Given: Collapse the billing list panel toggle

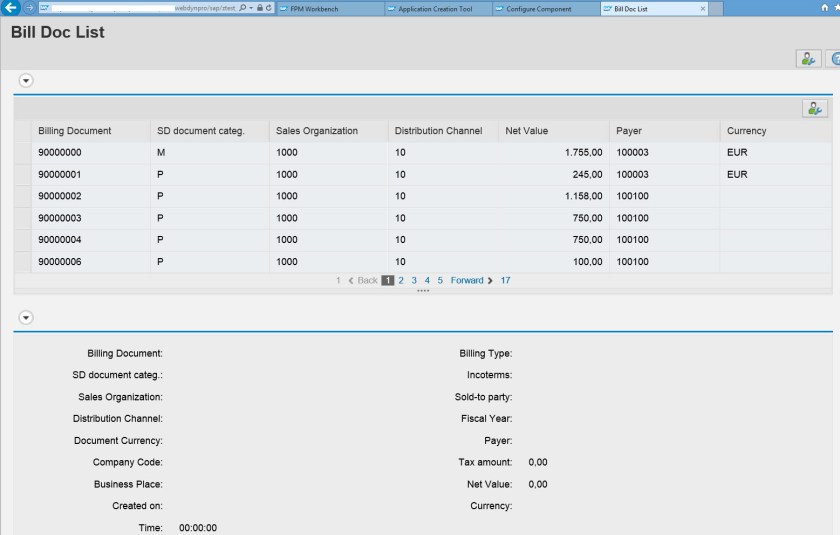Looking at the screenshot, I should [26, 80].
